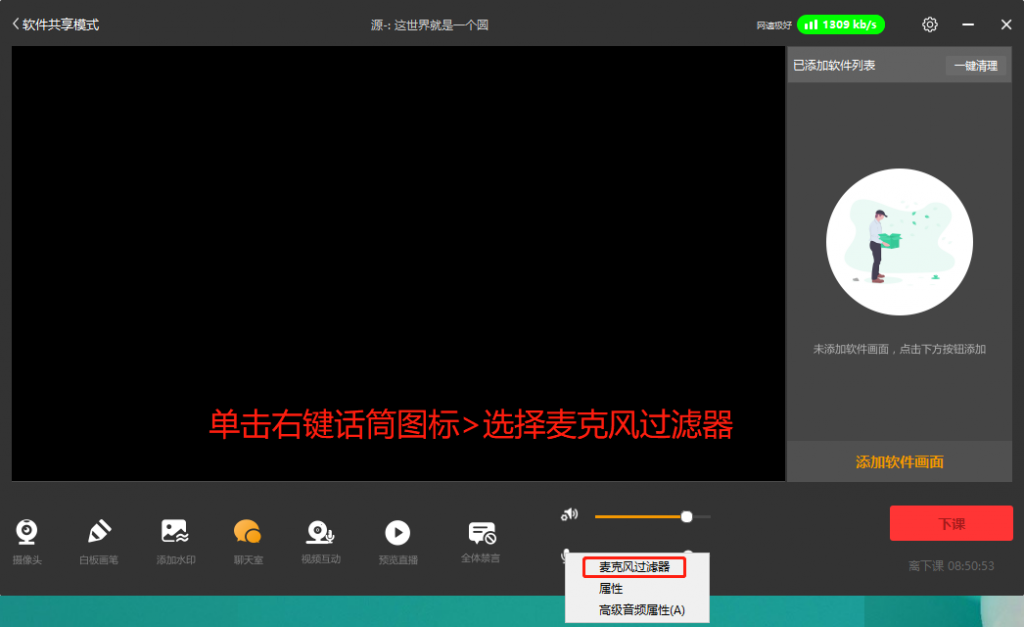
Task: Click the 已添加软件列表 header text
Action: [834, 65]
